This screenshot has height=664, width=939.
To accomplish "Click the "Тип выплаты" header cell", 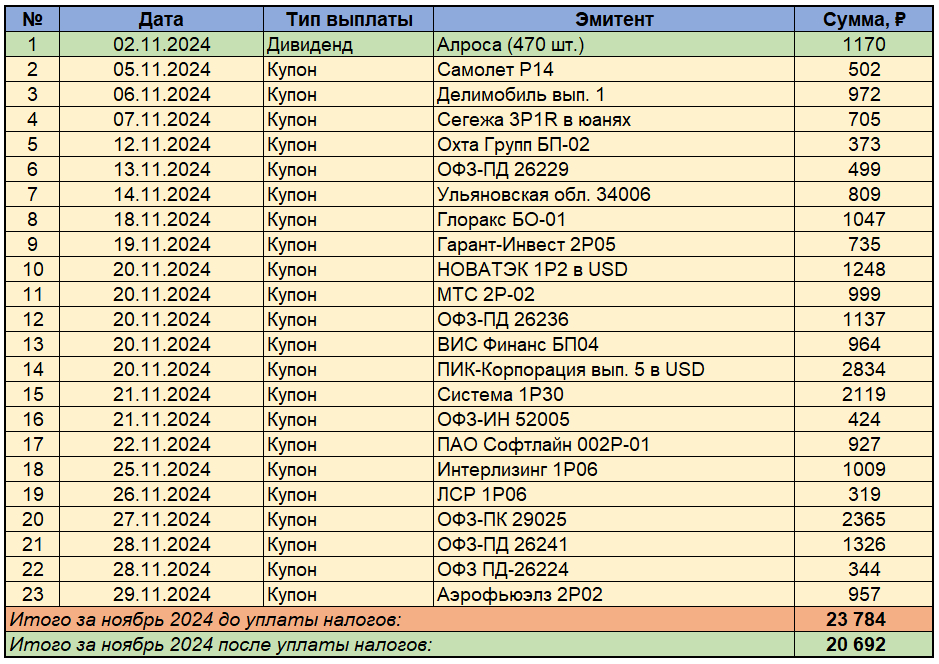I will click(x=348, y=19).
